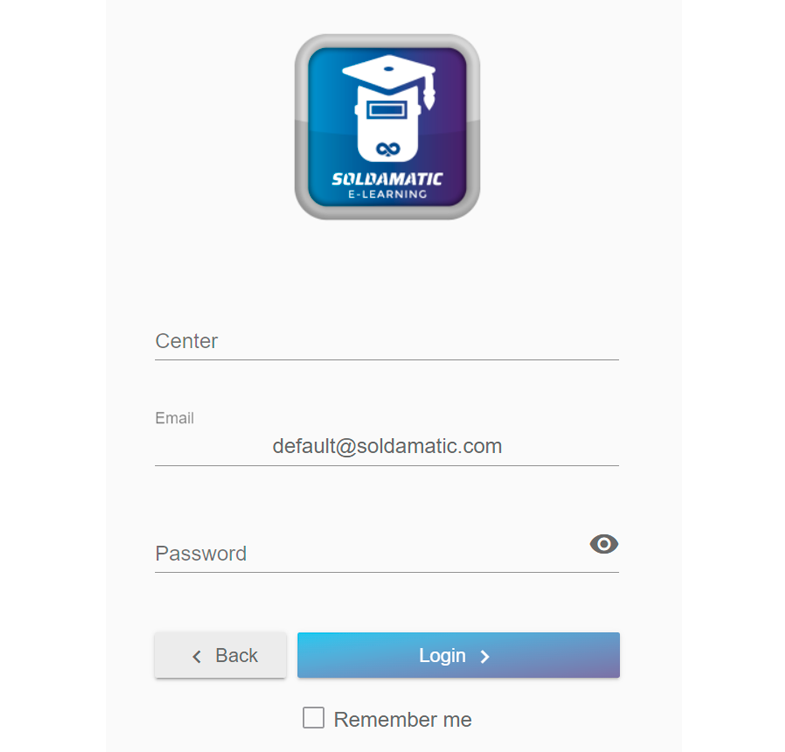
Task: Go back with the Back button
Action: [x=220, y=655]
